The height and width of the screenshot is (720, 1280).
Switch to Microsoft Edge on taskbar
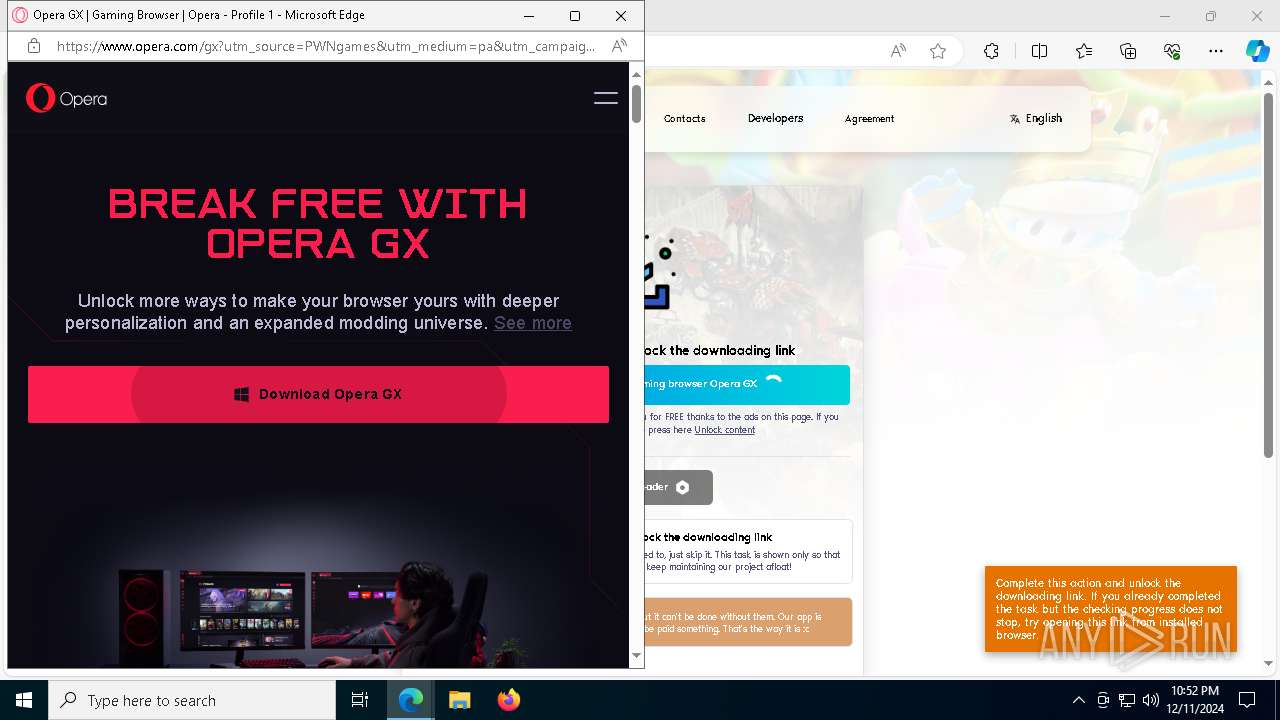tap(411, 700)
